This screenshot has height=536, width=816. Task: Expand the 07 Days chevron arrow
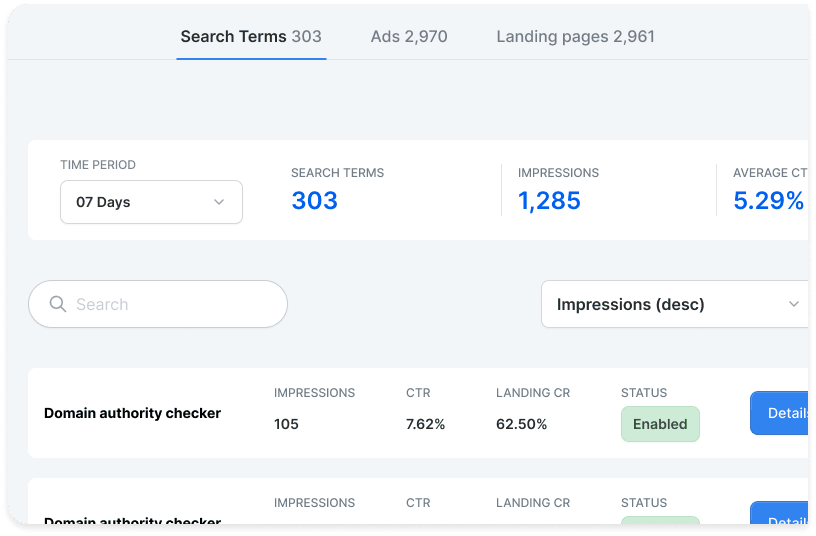pyautogui.click(x=219, y=202)
